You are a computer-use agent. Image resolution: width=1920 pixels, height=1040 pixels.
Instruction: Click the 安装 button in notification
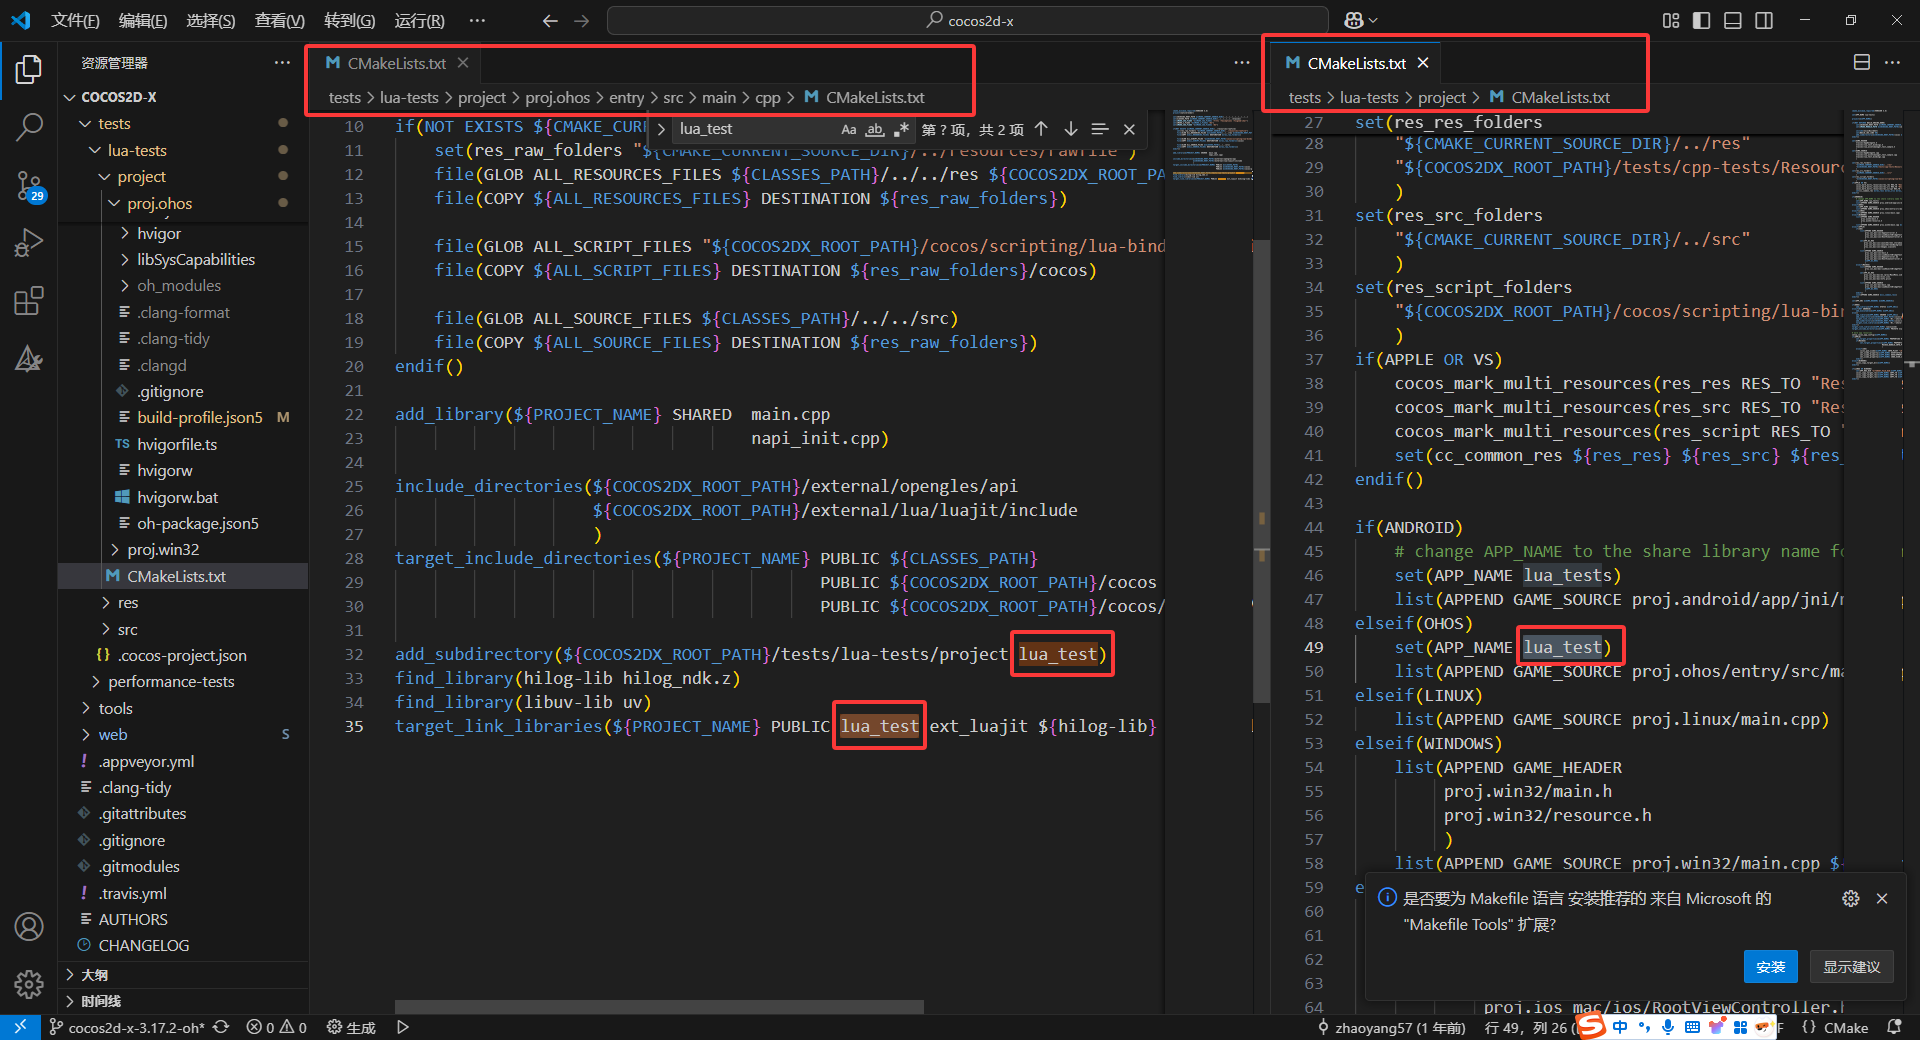(x=1770, y=967)
